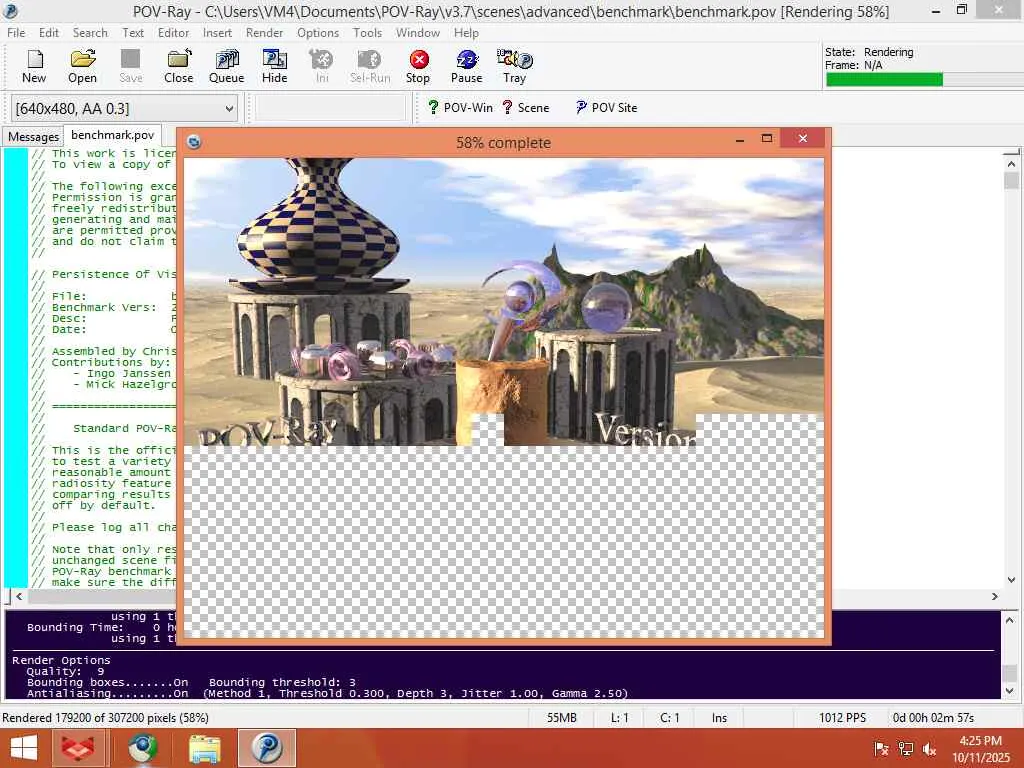Hide the render window with Hide icon

(274, 67)
